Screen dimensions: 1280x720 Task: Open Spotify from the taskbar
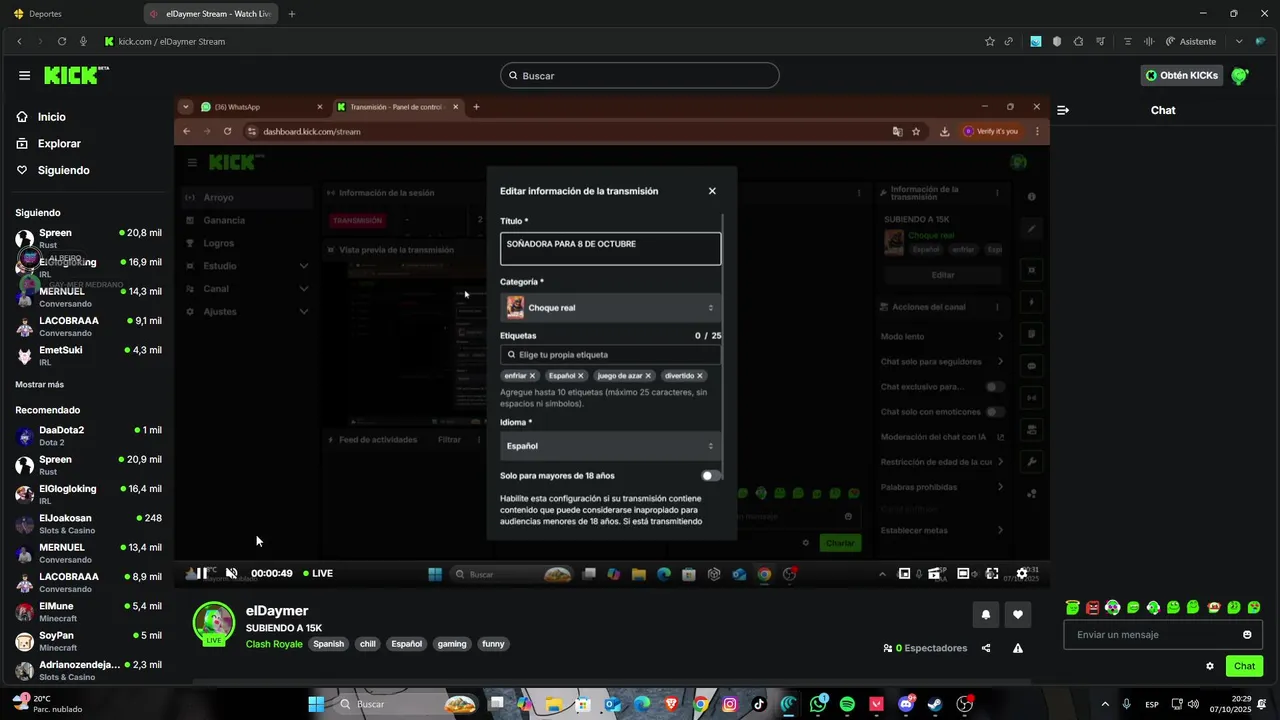tap(847, 704)
